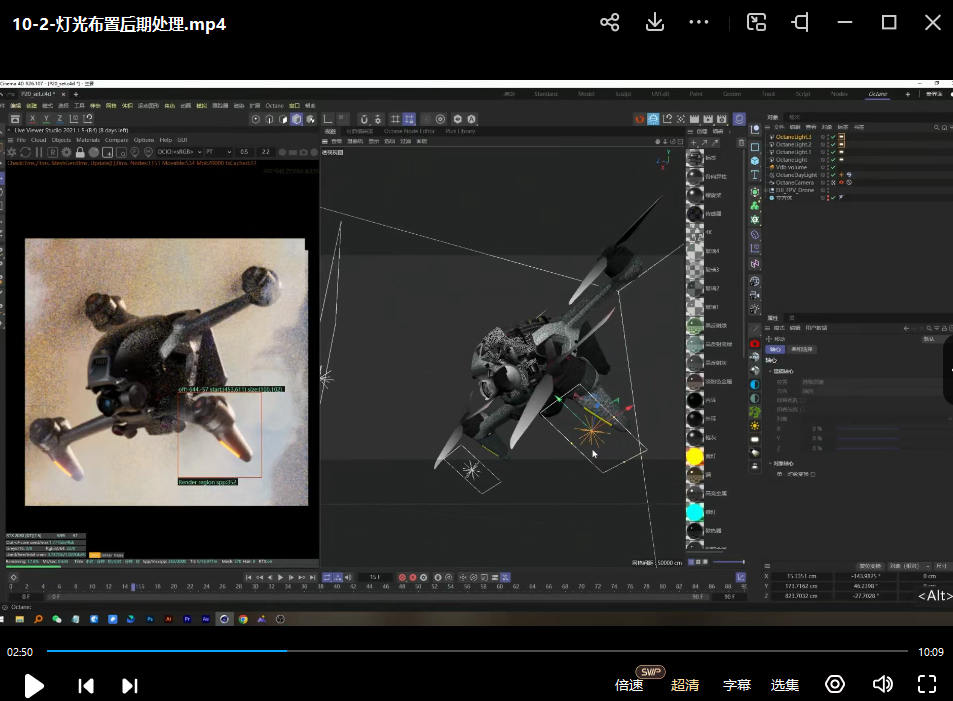Viewport: 953px width, 701px height.
Task: Click the 选集 episode list button
Action: pos(785,685)
